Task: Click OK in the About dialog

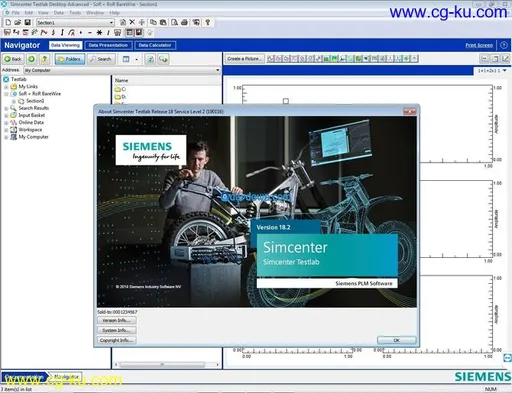Action: click(396, 340)
